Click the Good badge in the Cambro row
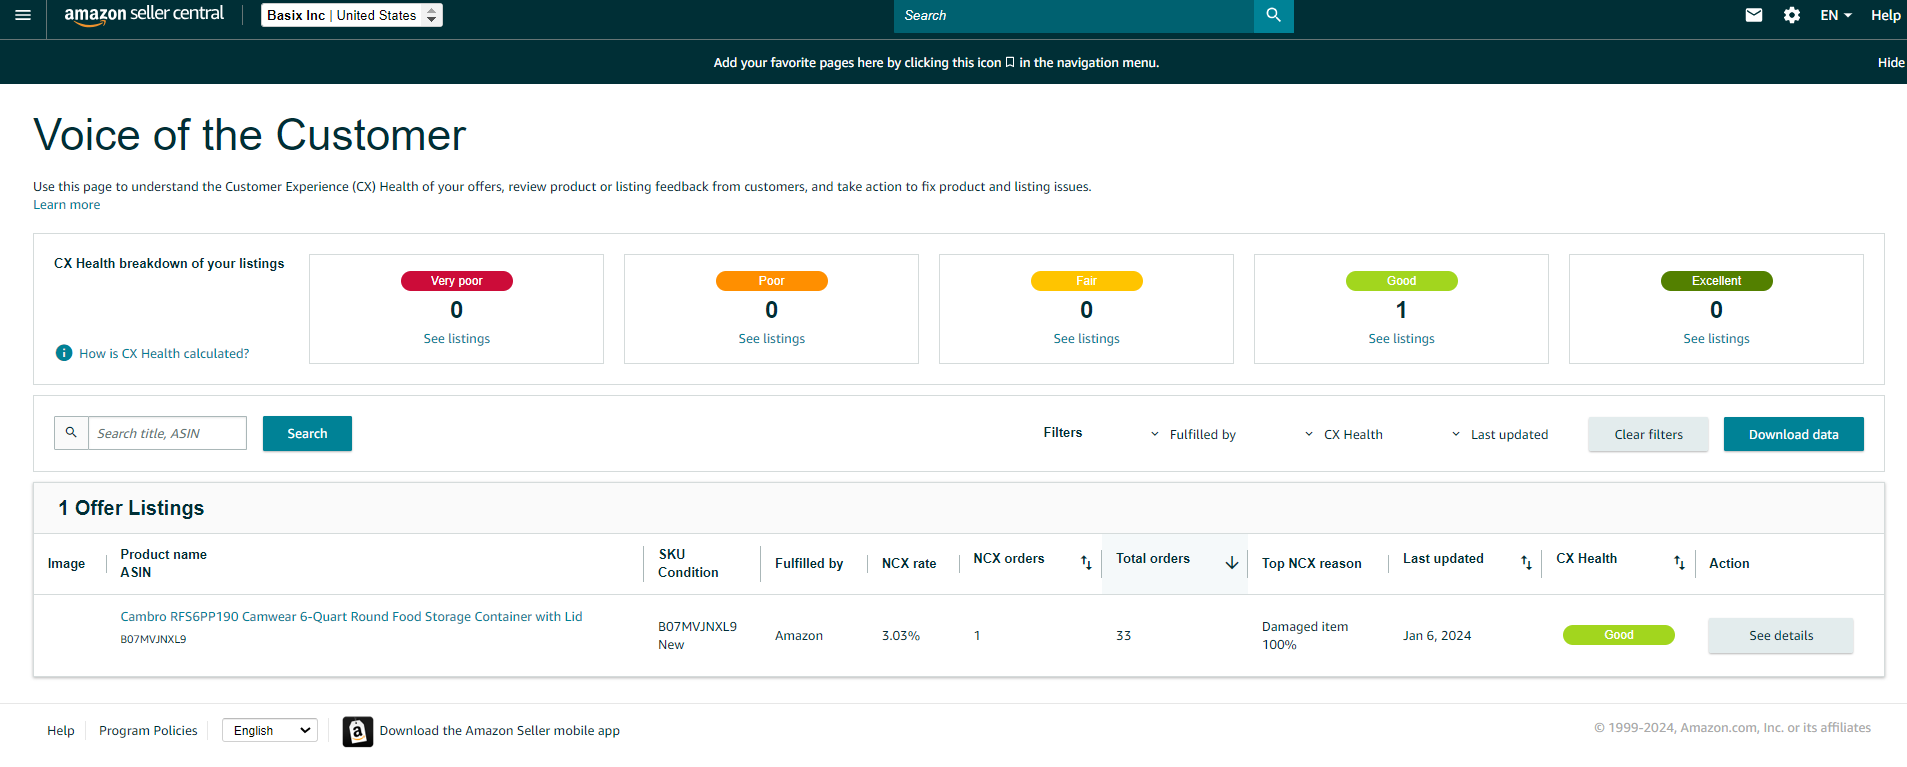 pyautogui.click(x=1619, y=635)
